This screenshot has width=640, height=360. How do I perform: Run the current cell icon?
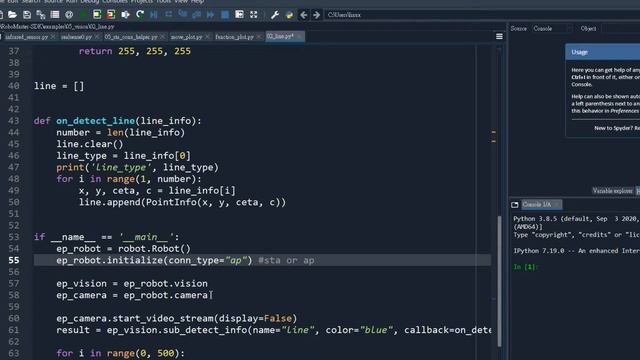97,15
